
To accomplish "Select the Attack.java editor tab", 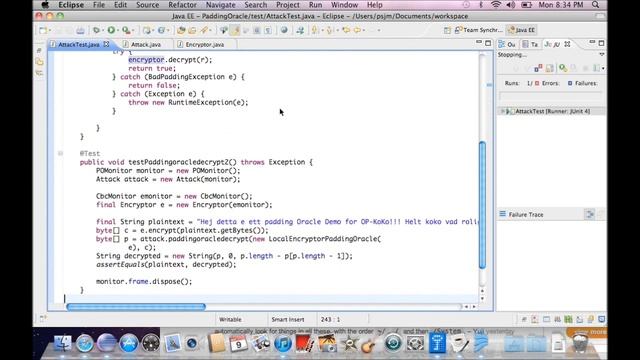I will click(146, 44).
